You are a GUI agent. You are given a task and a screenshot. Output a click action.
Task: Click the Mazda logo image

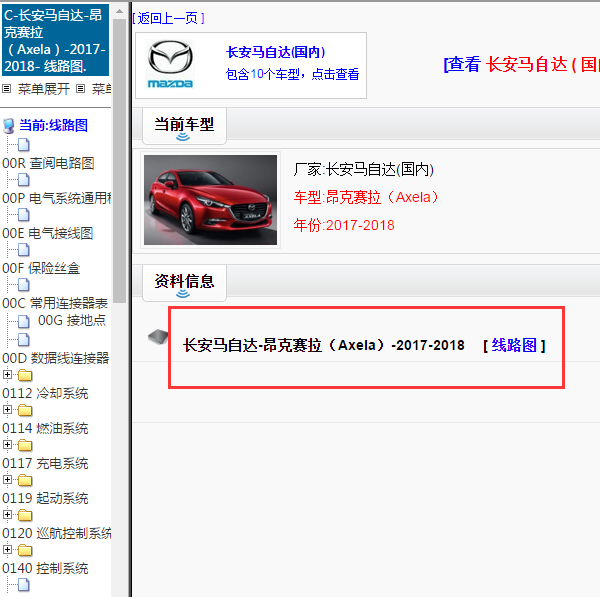tap(170, 64)
